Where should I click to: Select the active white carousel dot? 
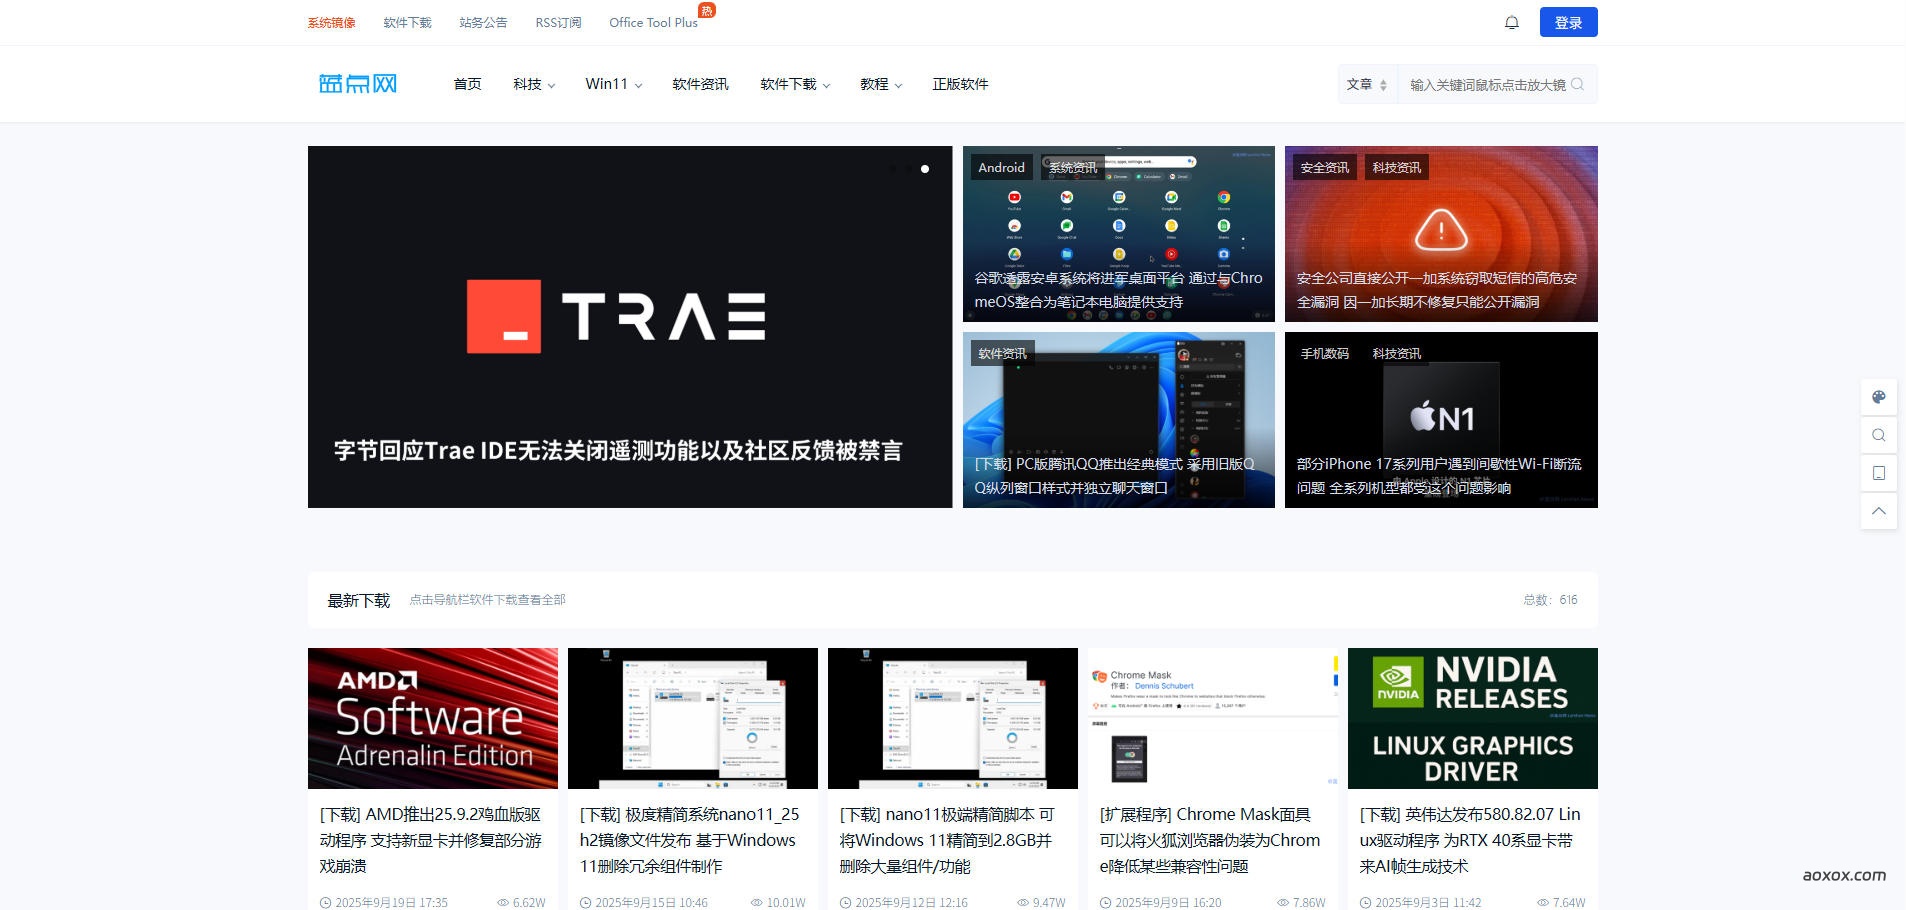click(x=925, y=169)
